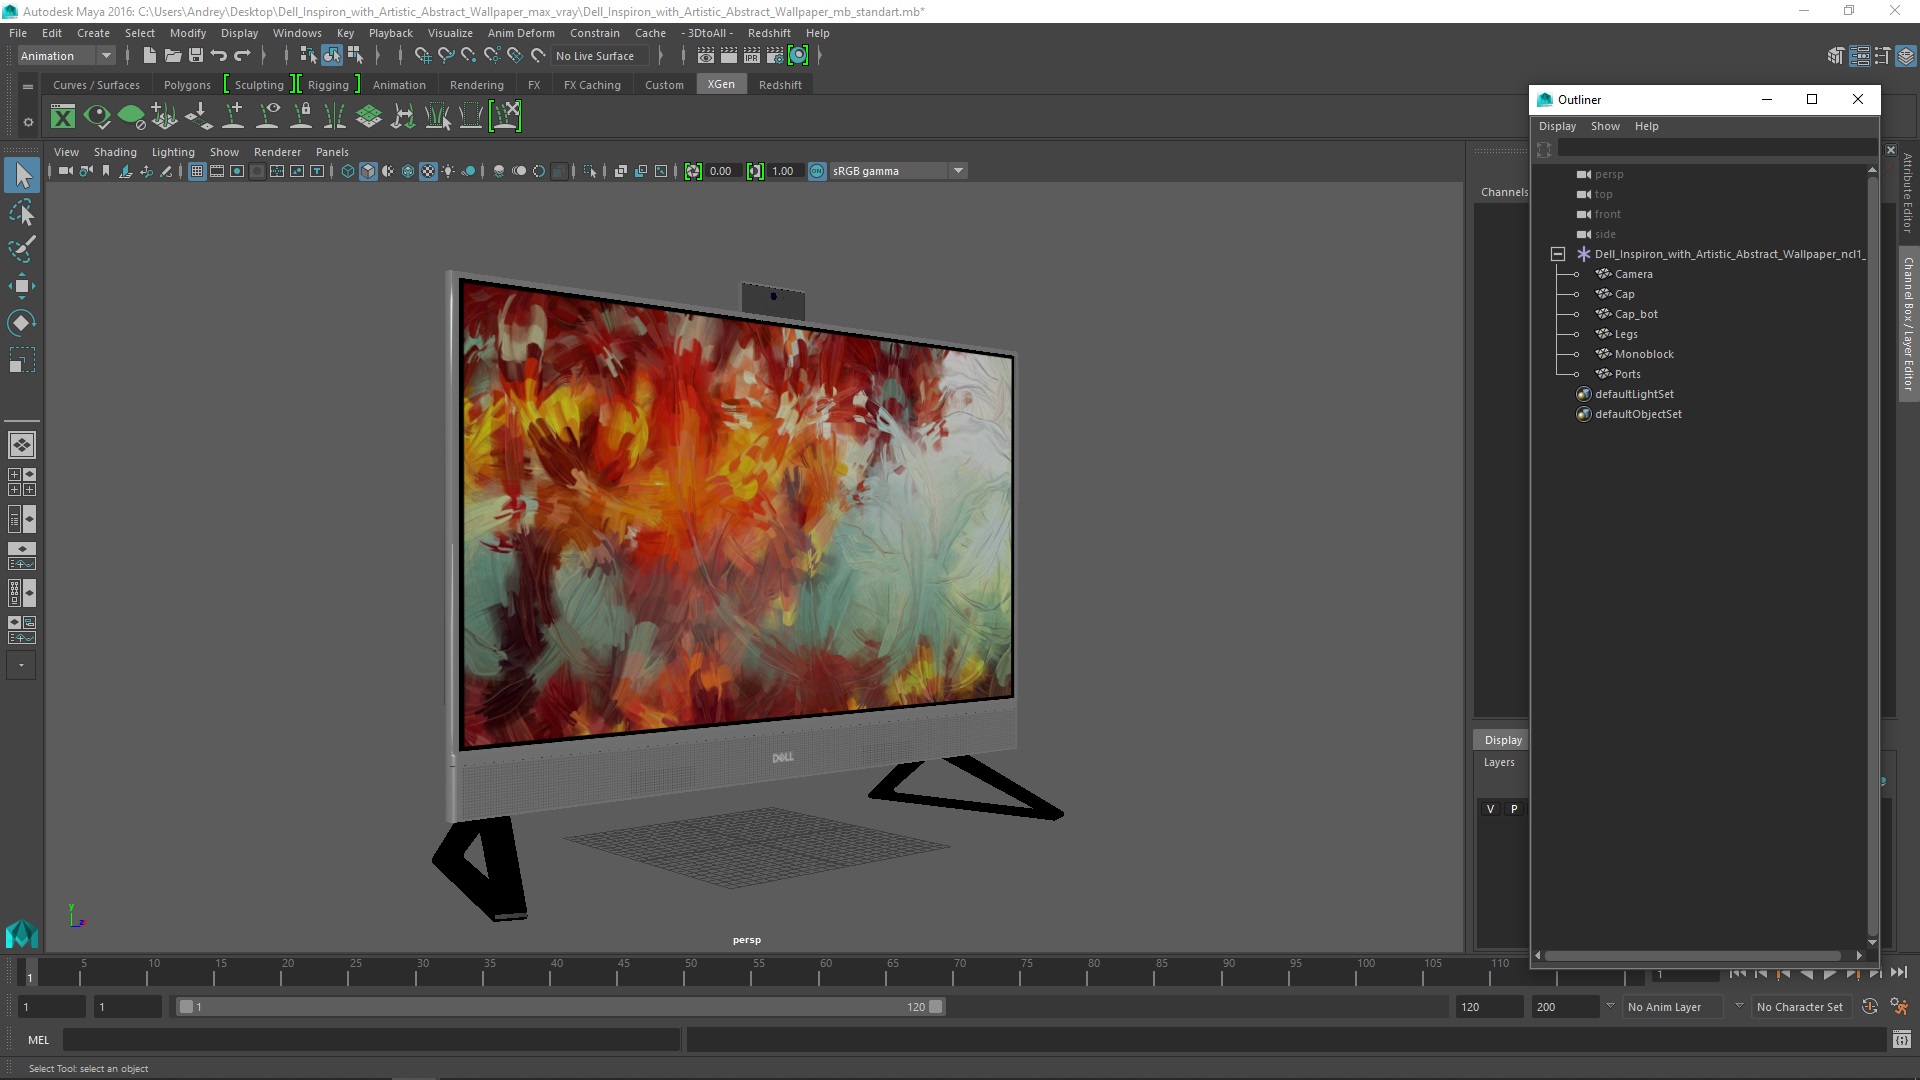Select the Paint Selection tool
Image resolution: width=1920 pixels, height=1080 pixels.
click(x=22, y=249)
